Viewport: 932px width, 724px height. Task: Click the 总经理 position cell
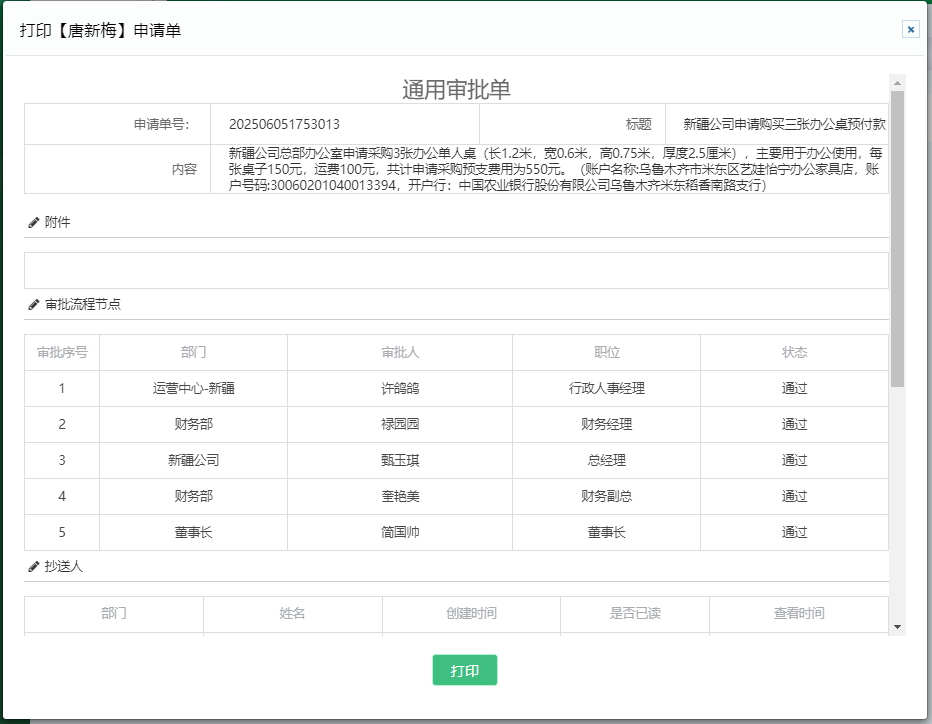click(x=606, y=460)
